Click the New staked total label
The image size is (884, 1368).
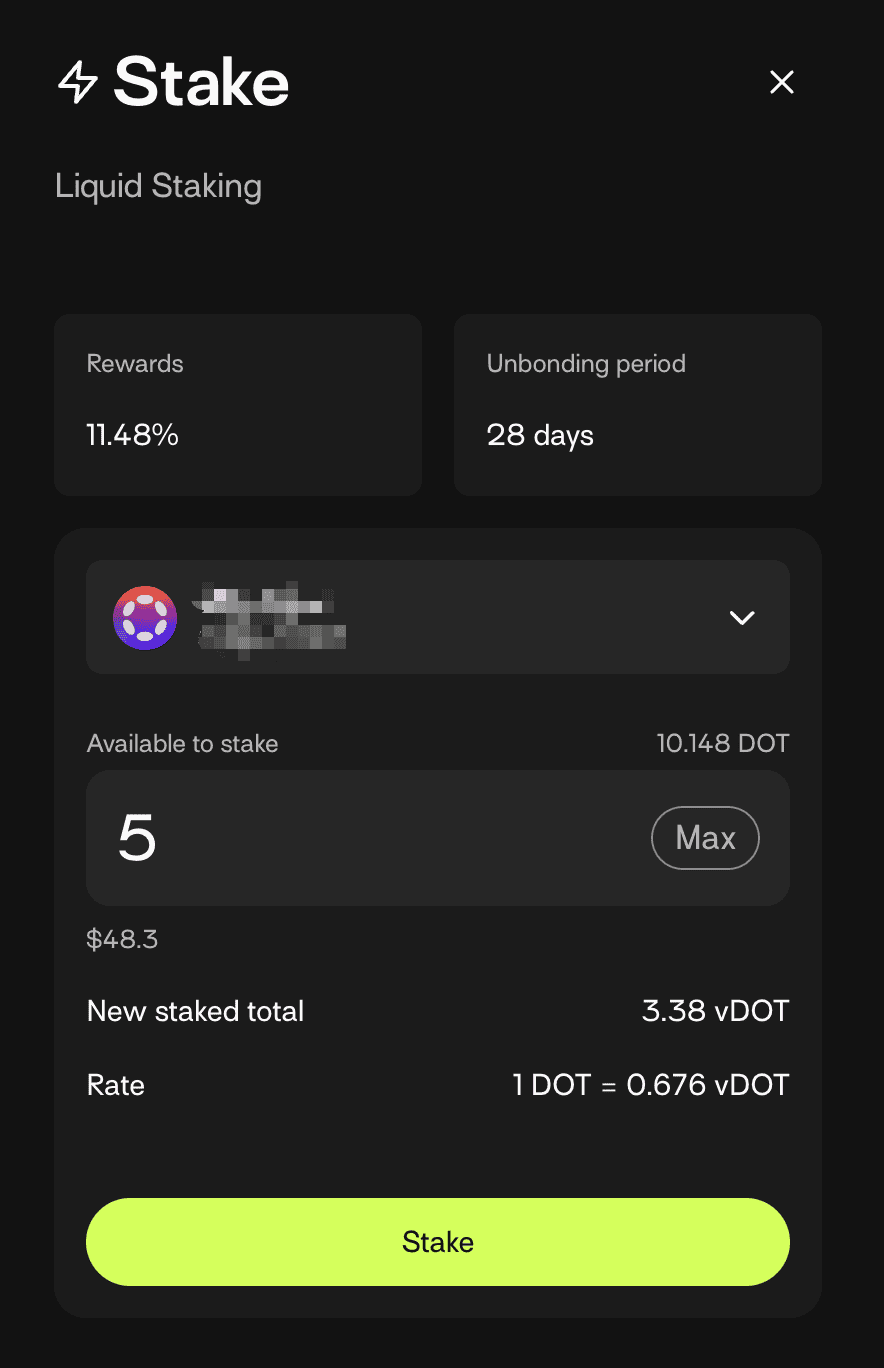(195, 1011)
